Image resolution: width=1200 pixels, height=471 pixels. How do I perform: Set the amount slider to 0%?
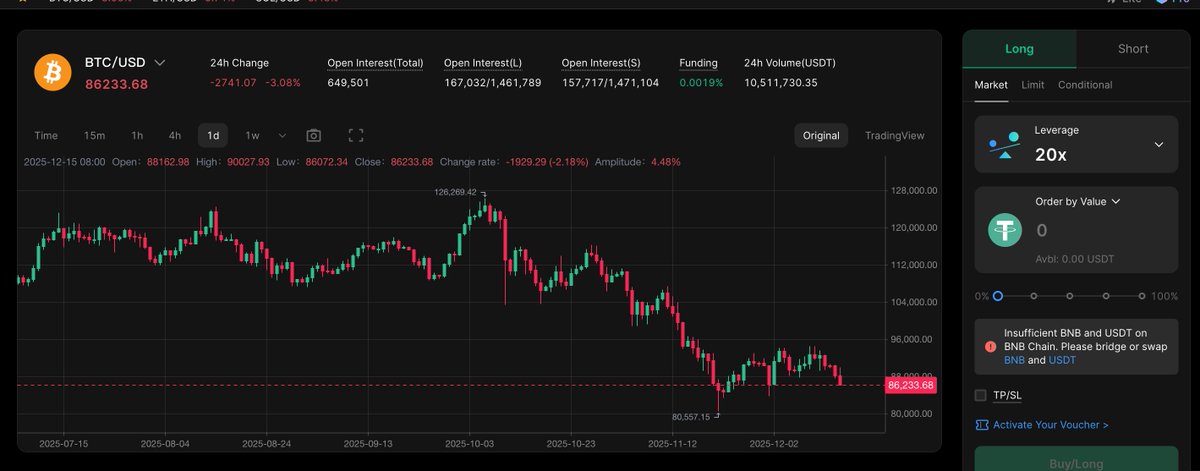point(998,296)
